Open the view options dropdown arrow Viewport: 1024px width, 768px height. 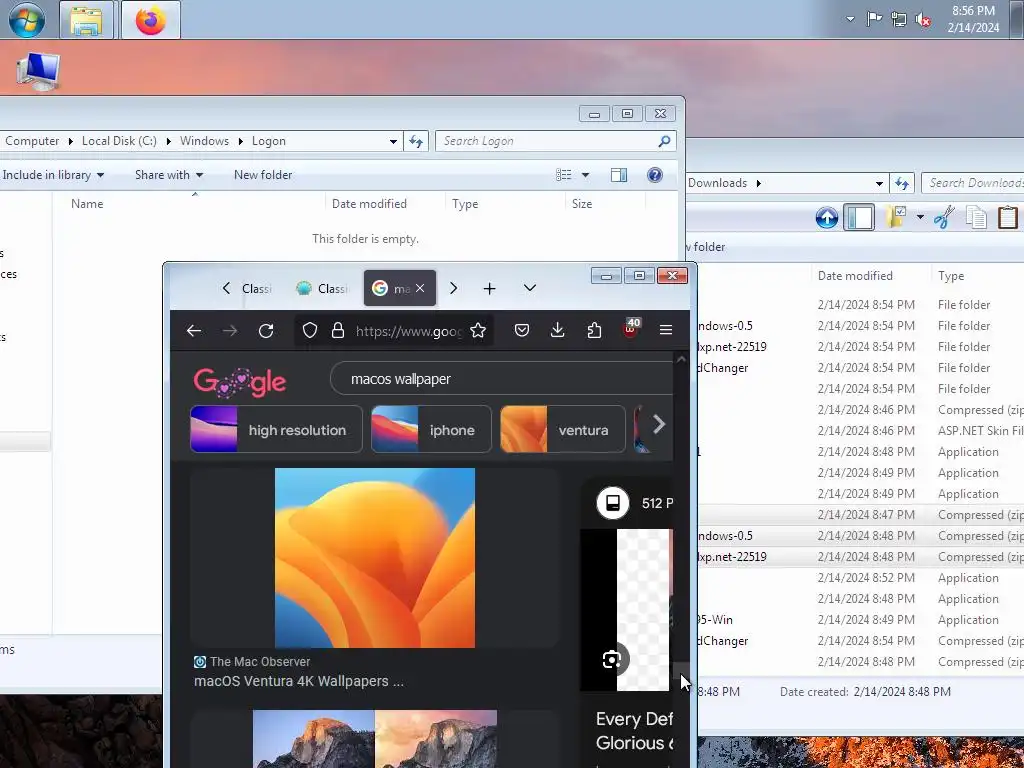tap(585, 175)
